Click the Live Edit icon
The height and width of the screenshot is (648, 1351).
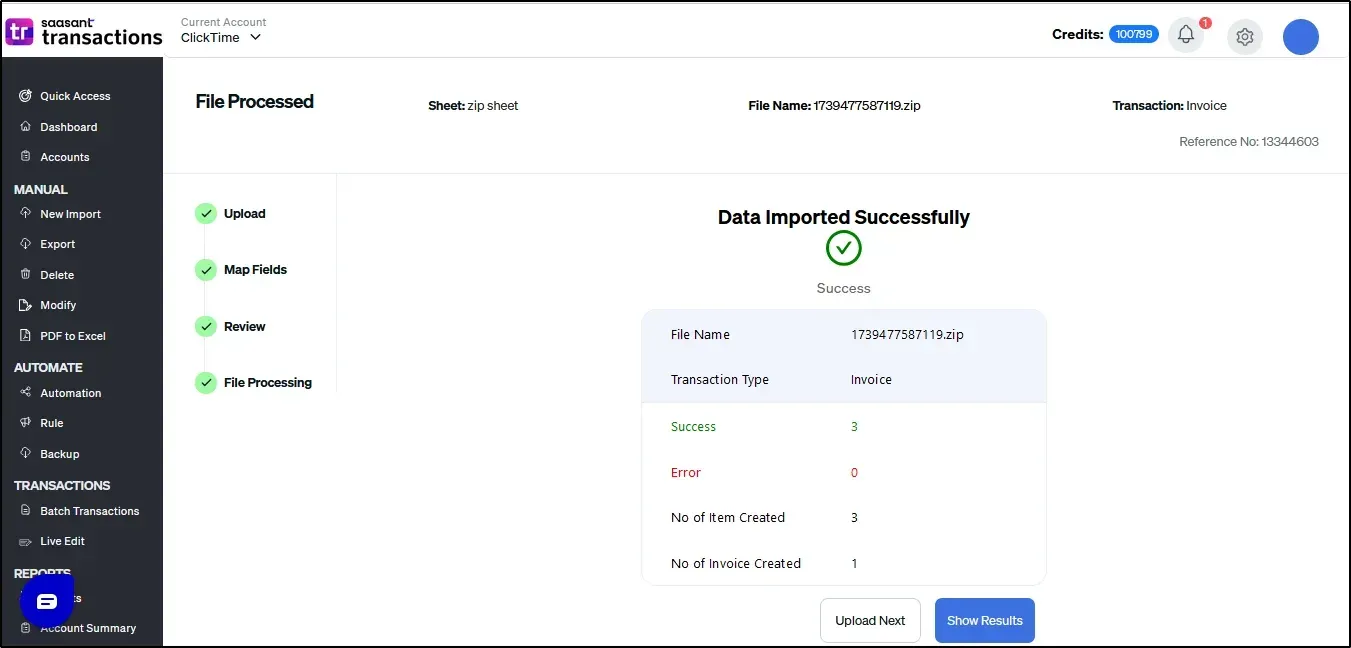click(25, 541)
